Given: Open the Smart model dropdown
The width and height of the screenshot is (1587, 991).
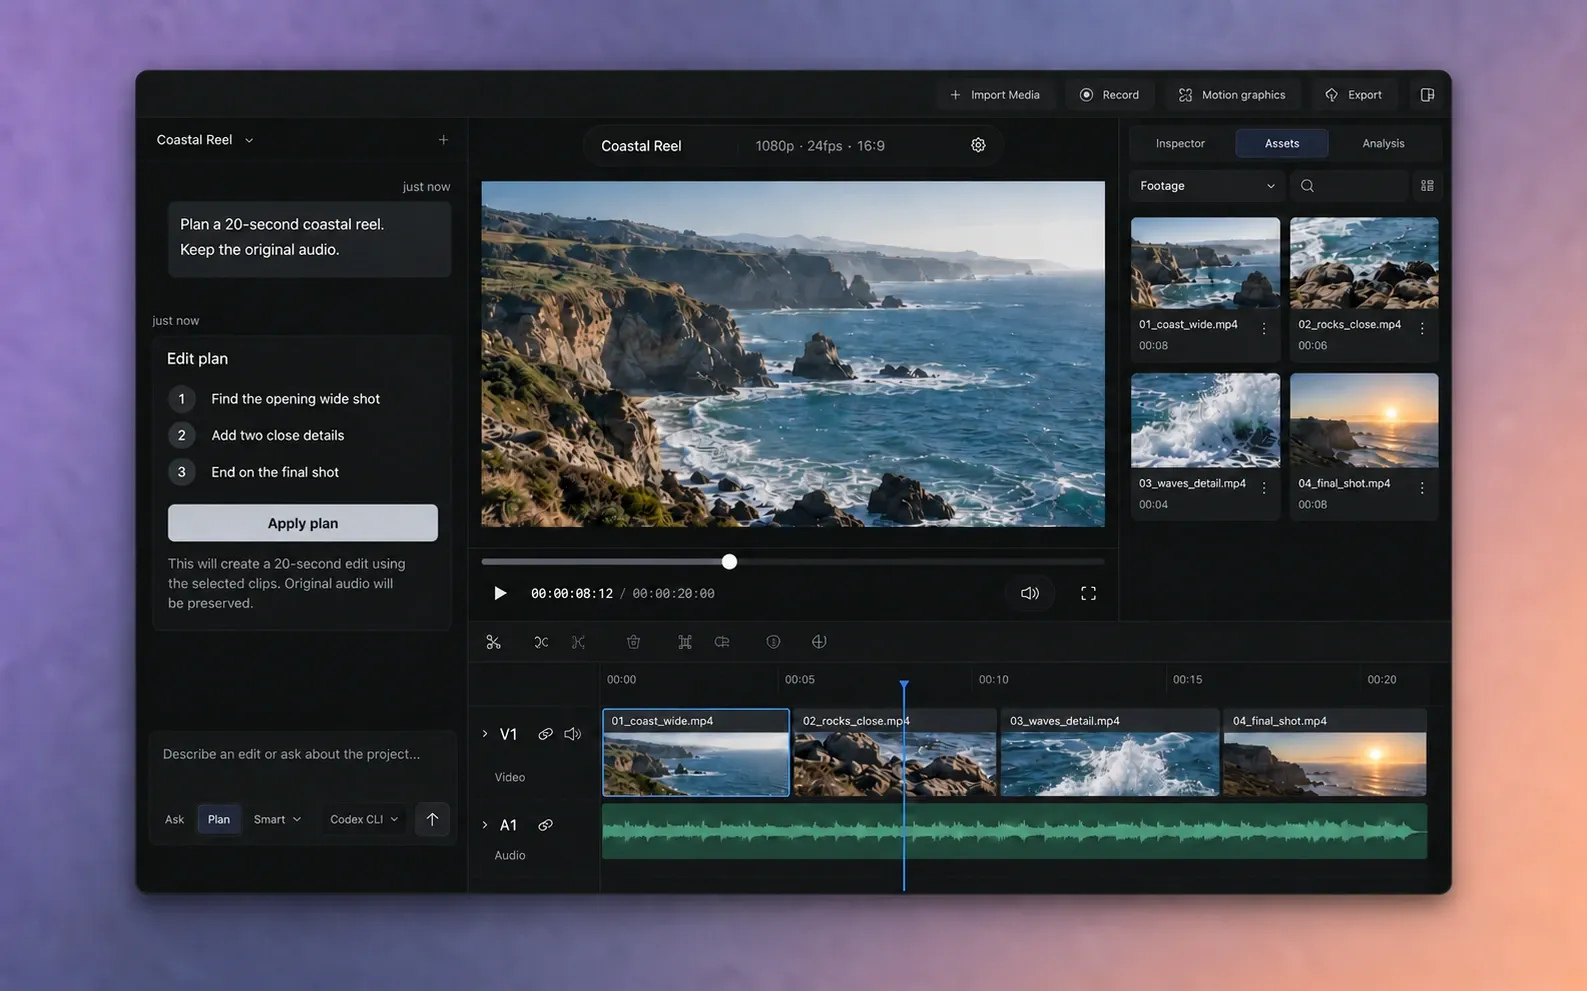Looking at the screenshot, I should point(277,819).
